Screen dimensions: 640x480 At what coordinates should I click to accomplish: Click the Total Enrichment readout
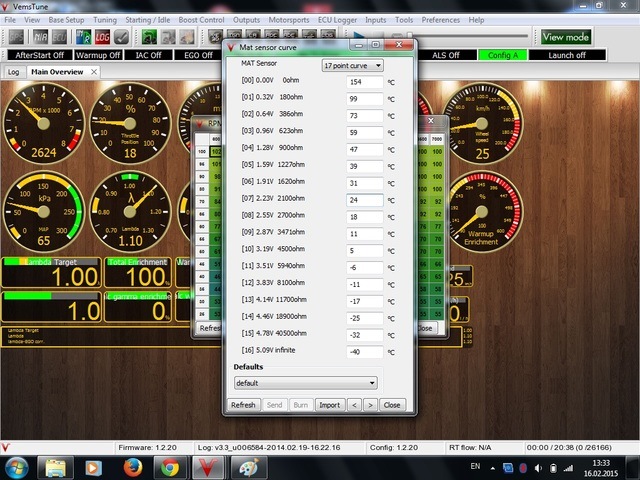point(138,273)
